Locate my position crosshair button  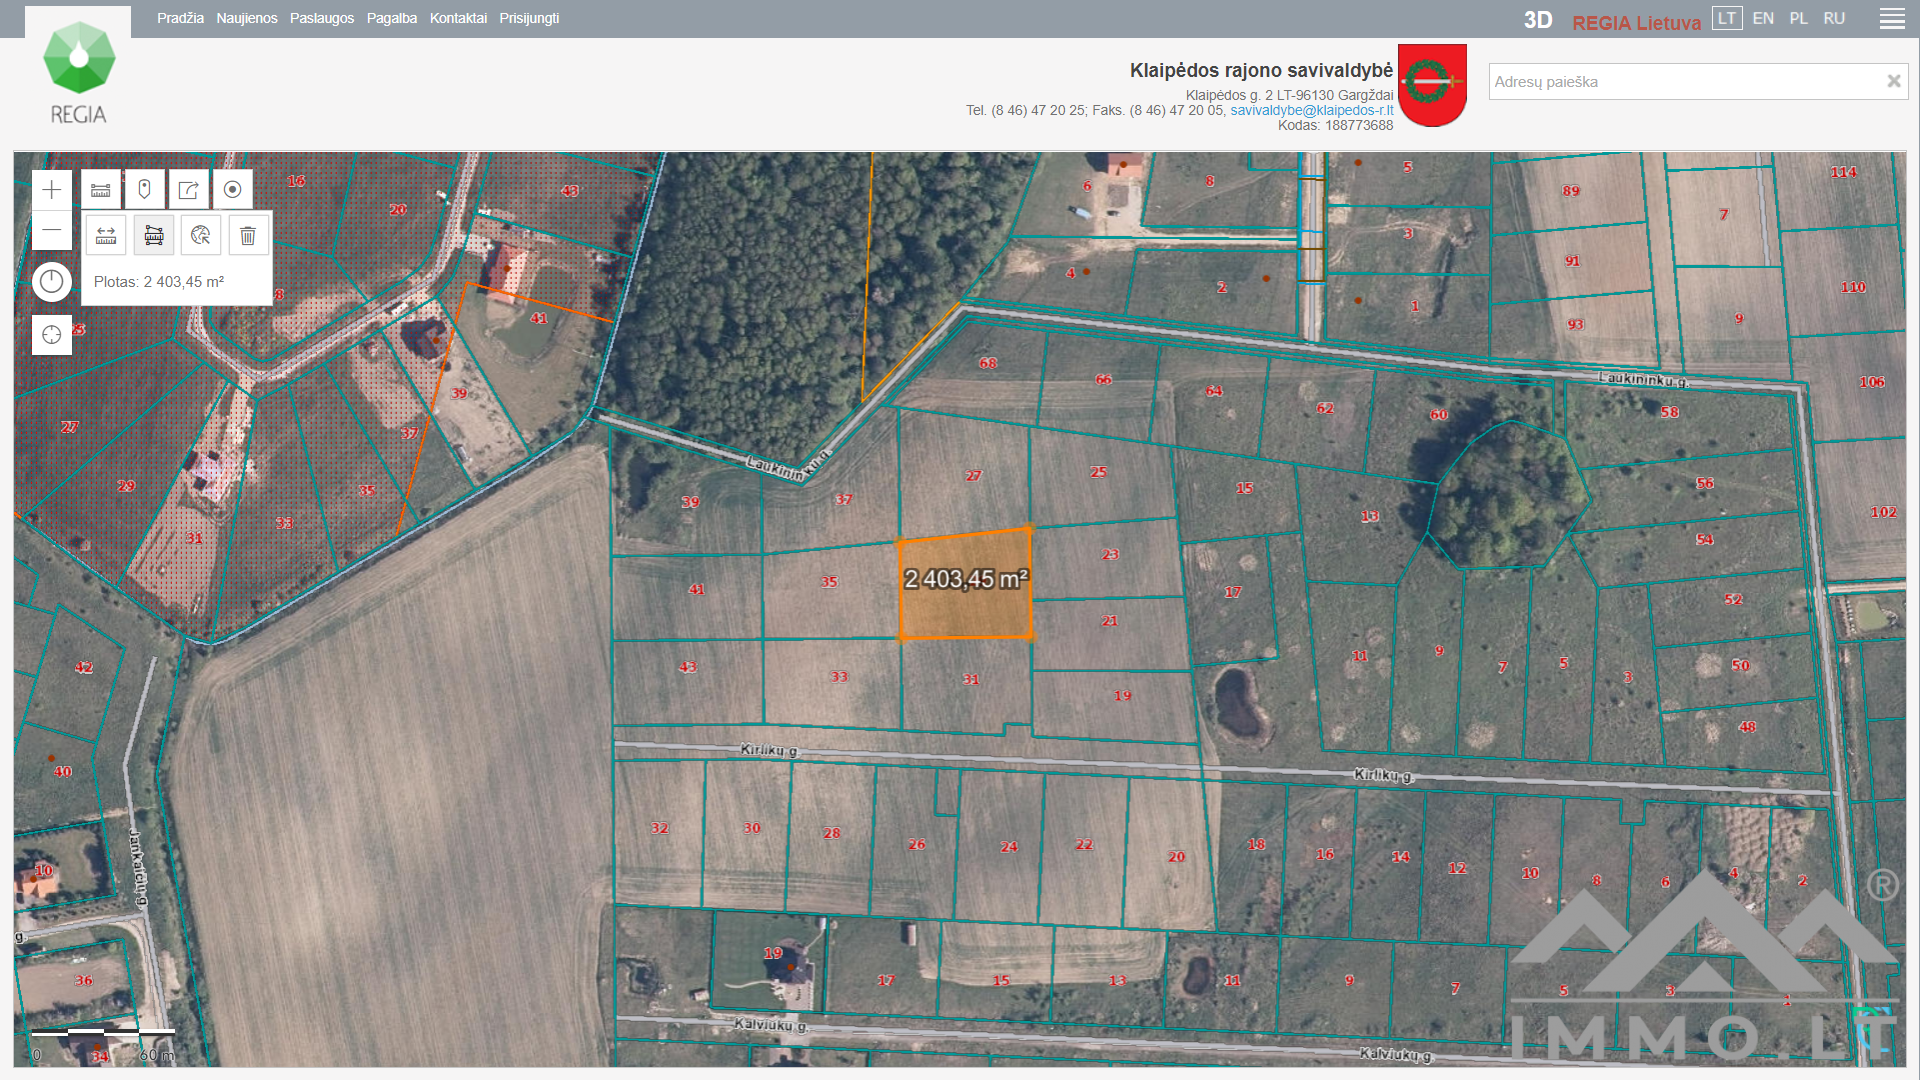(52, 335)
